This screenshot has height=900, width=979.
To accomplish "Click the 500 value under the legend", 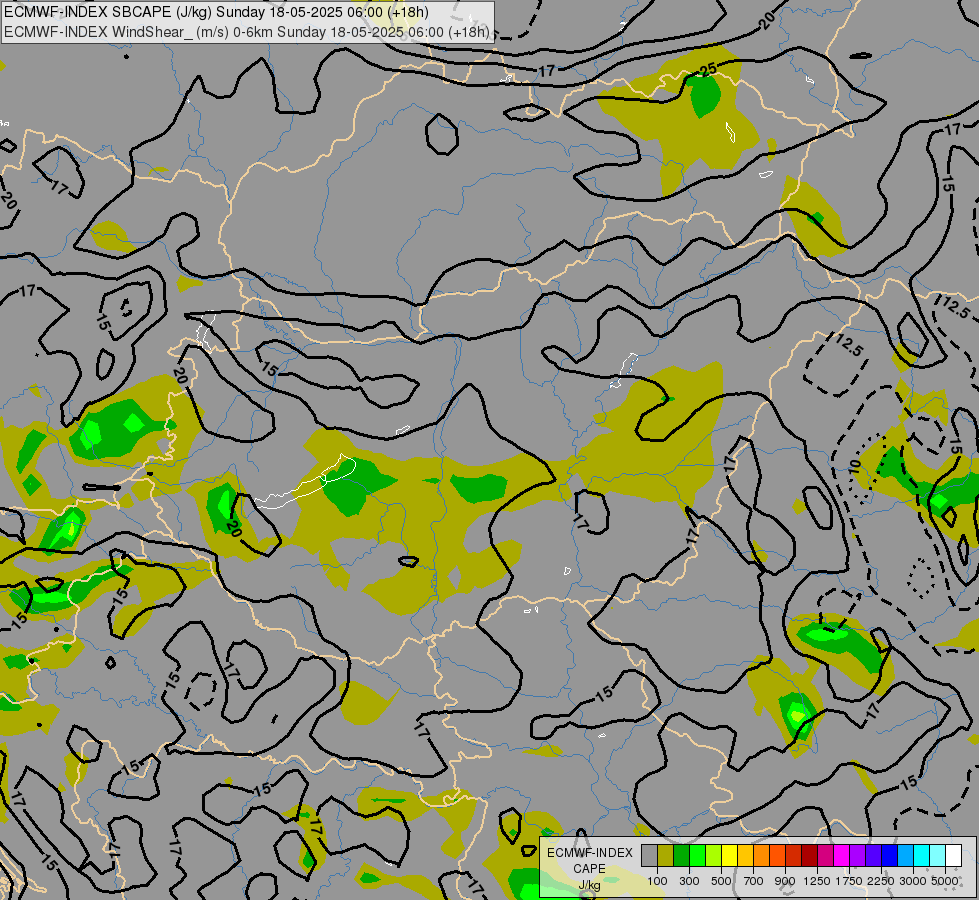I will [721, 881].
